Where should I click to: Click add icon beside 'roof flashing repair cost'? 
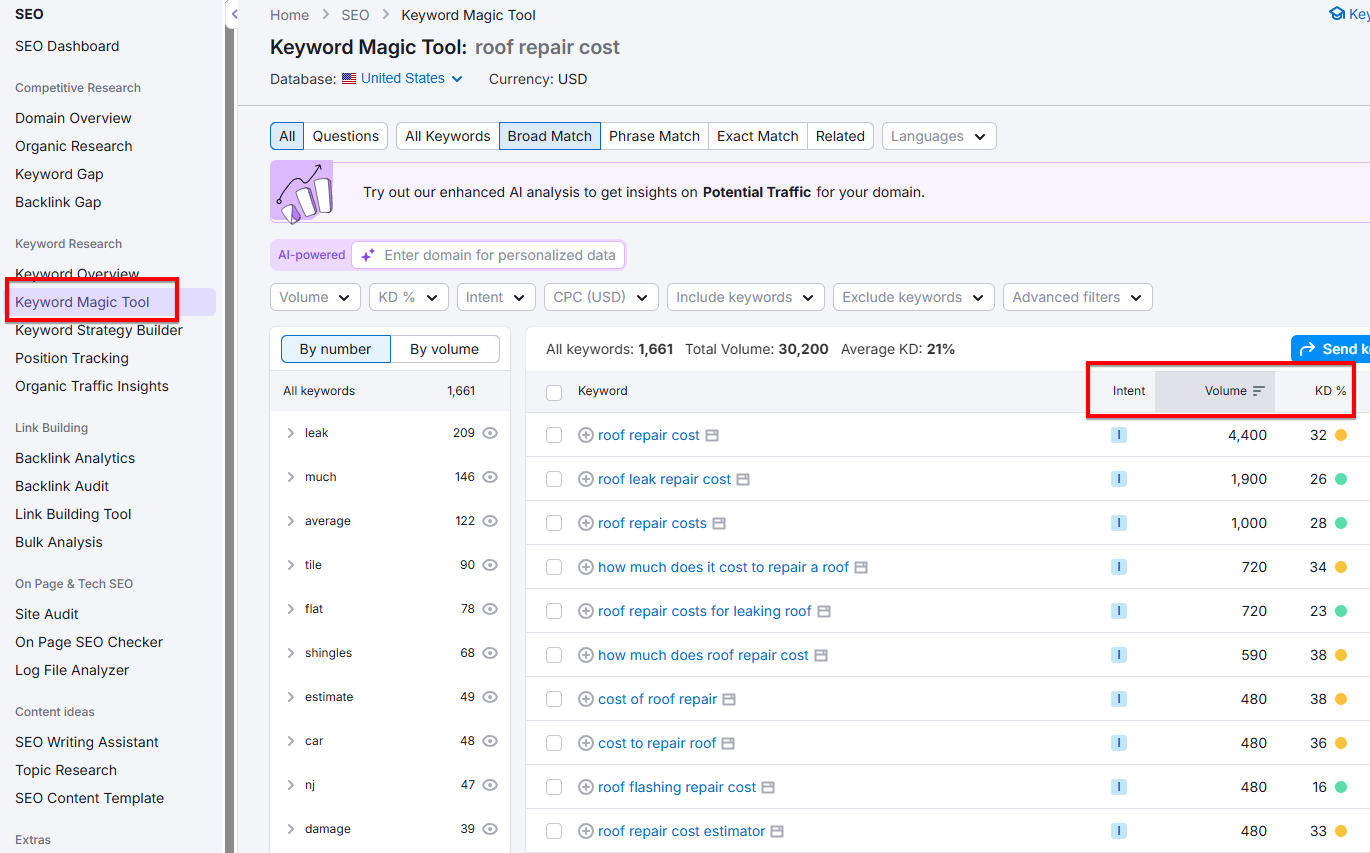(x=586, y=787)
